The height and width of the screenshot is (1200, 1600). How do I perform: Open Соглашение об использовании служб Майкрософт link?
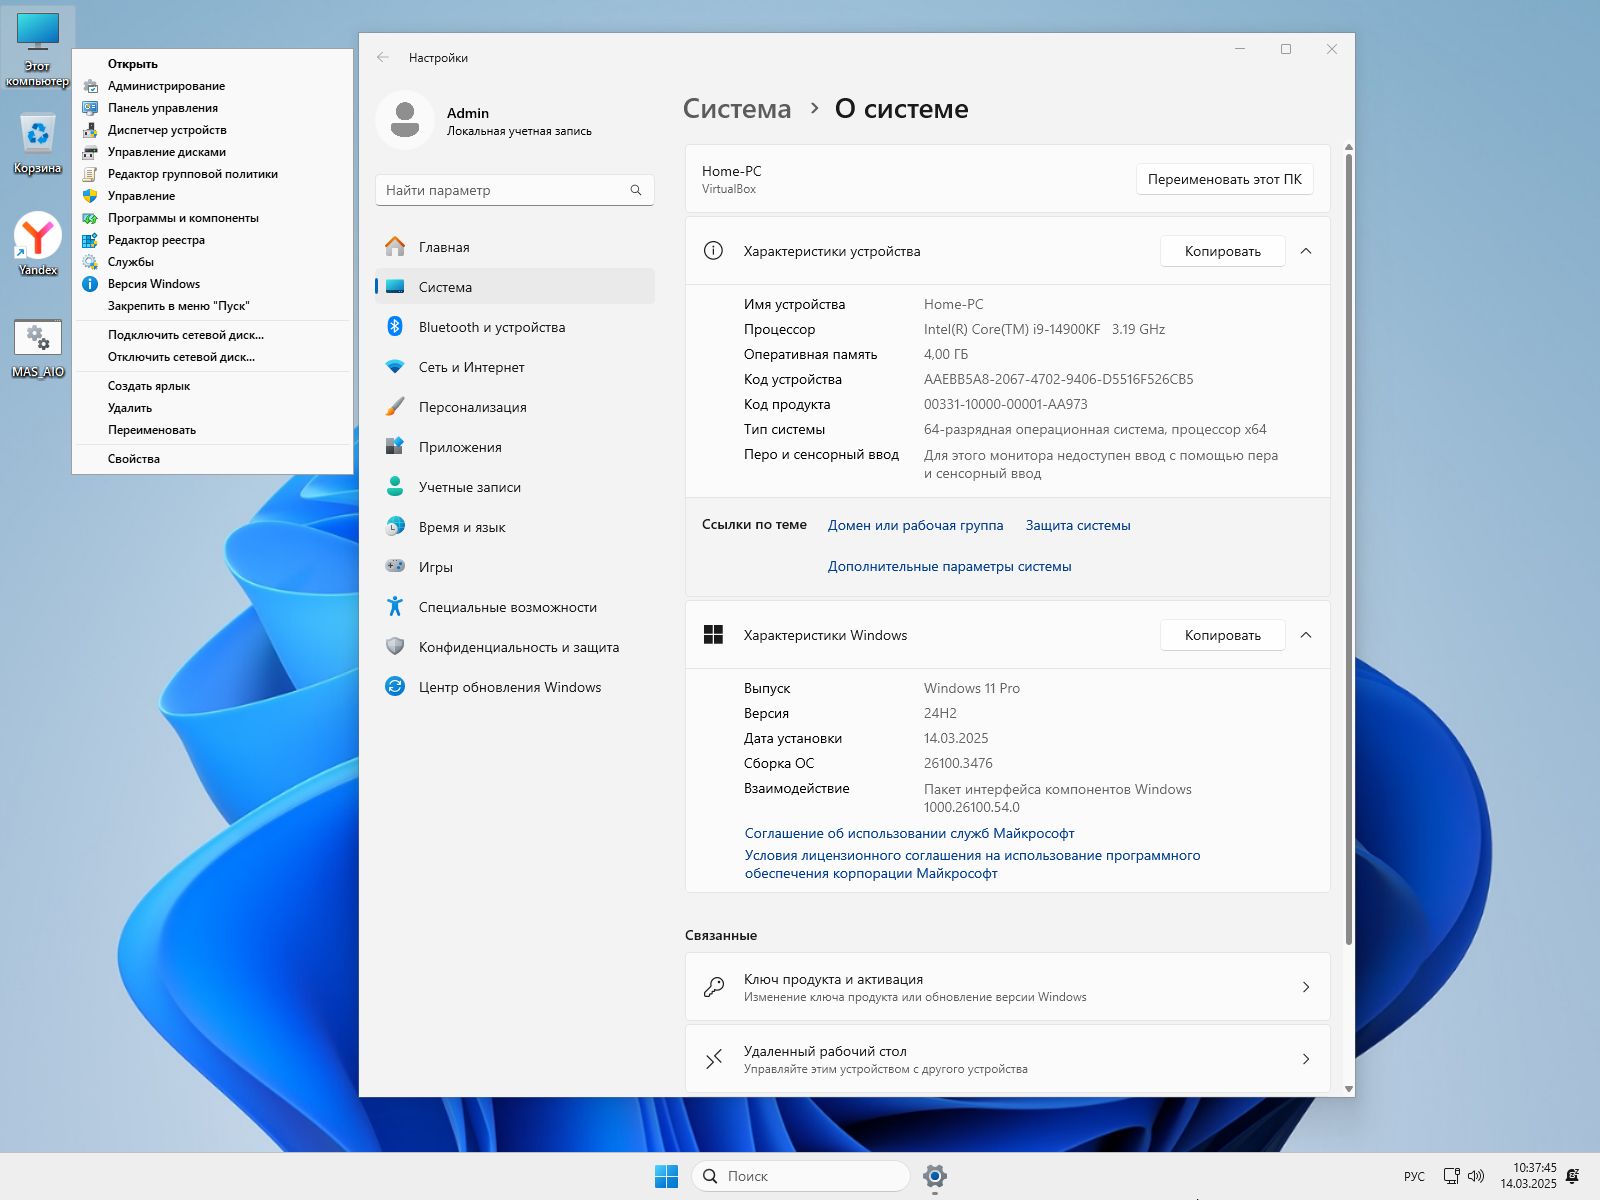[x=909, y=833]
